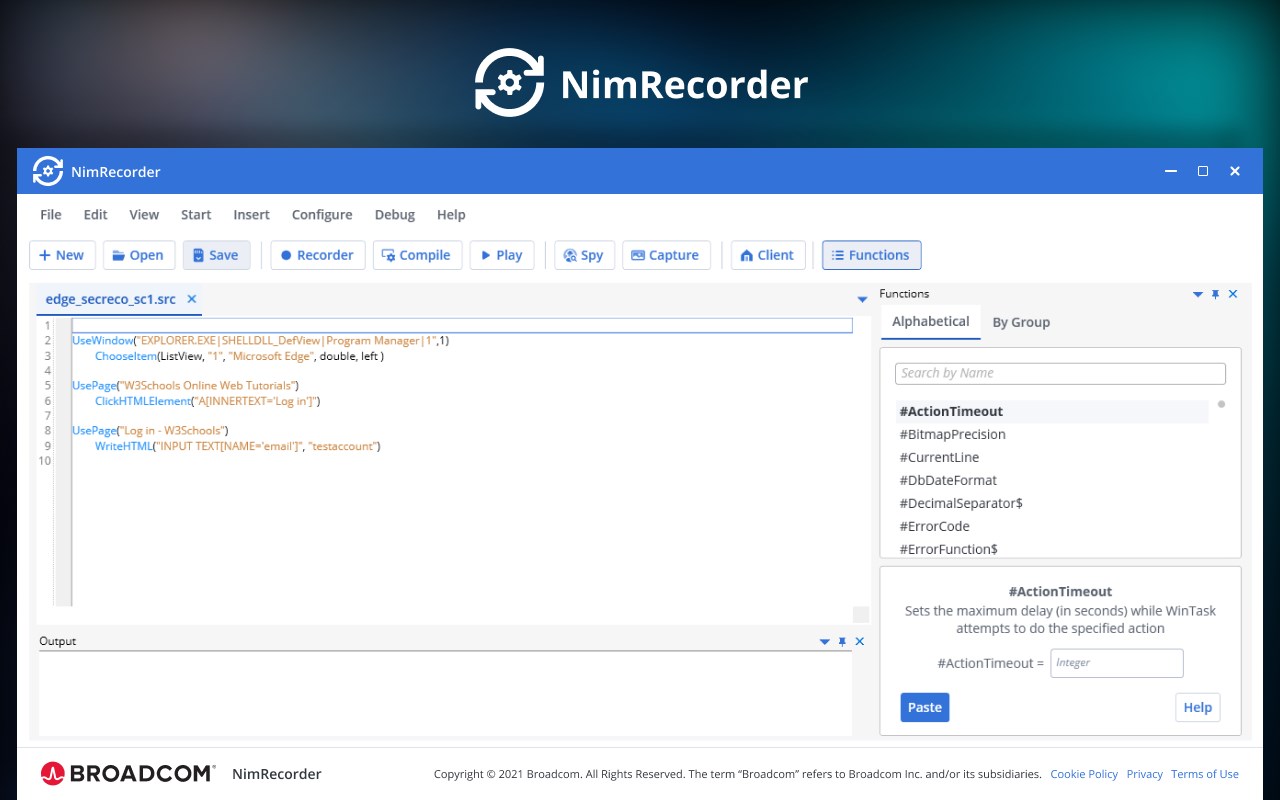Open the Start menu item
The width and height of the screenshot is (1280, 800).
[196, 214]
